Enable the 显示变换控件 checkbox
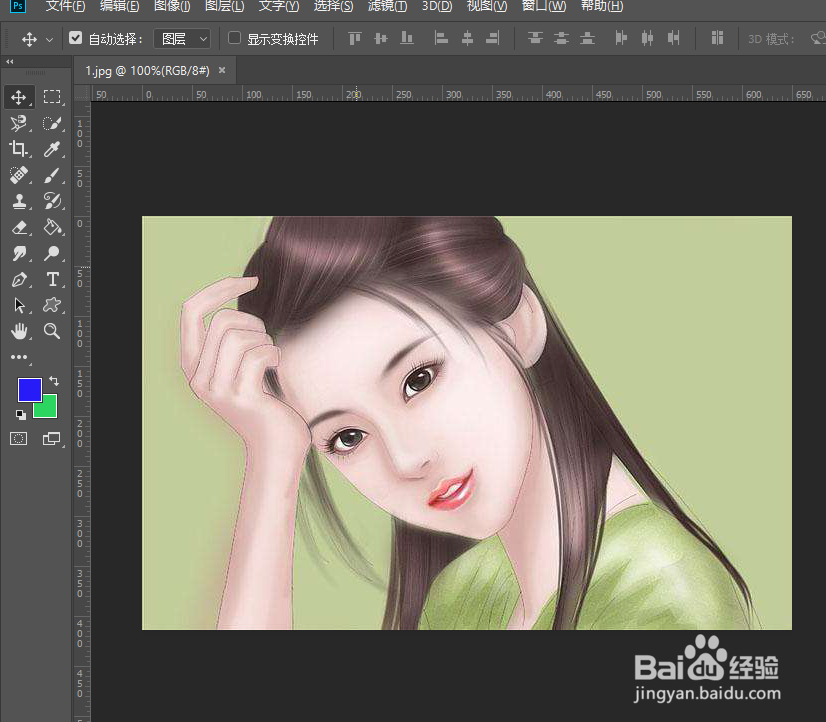Screen dimensions: 826x722 tap(234, 38)
